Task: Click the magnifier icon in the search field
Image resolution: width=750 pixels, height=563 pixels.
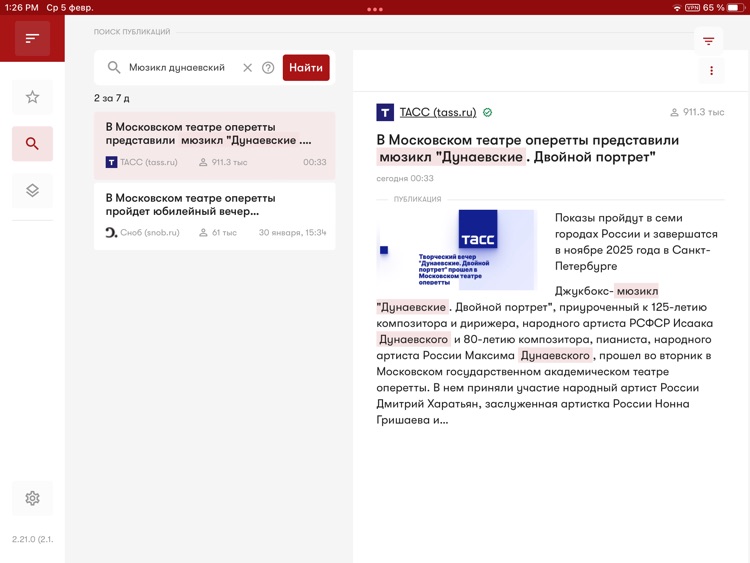Action: click(x=113, y=67)
